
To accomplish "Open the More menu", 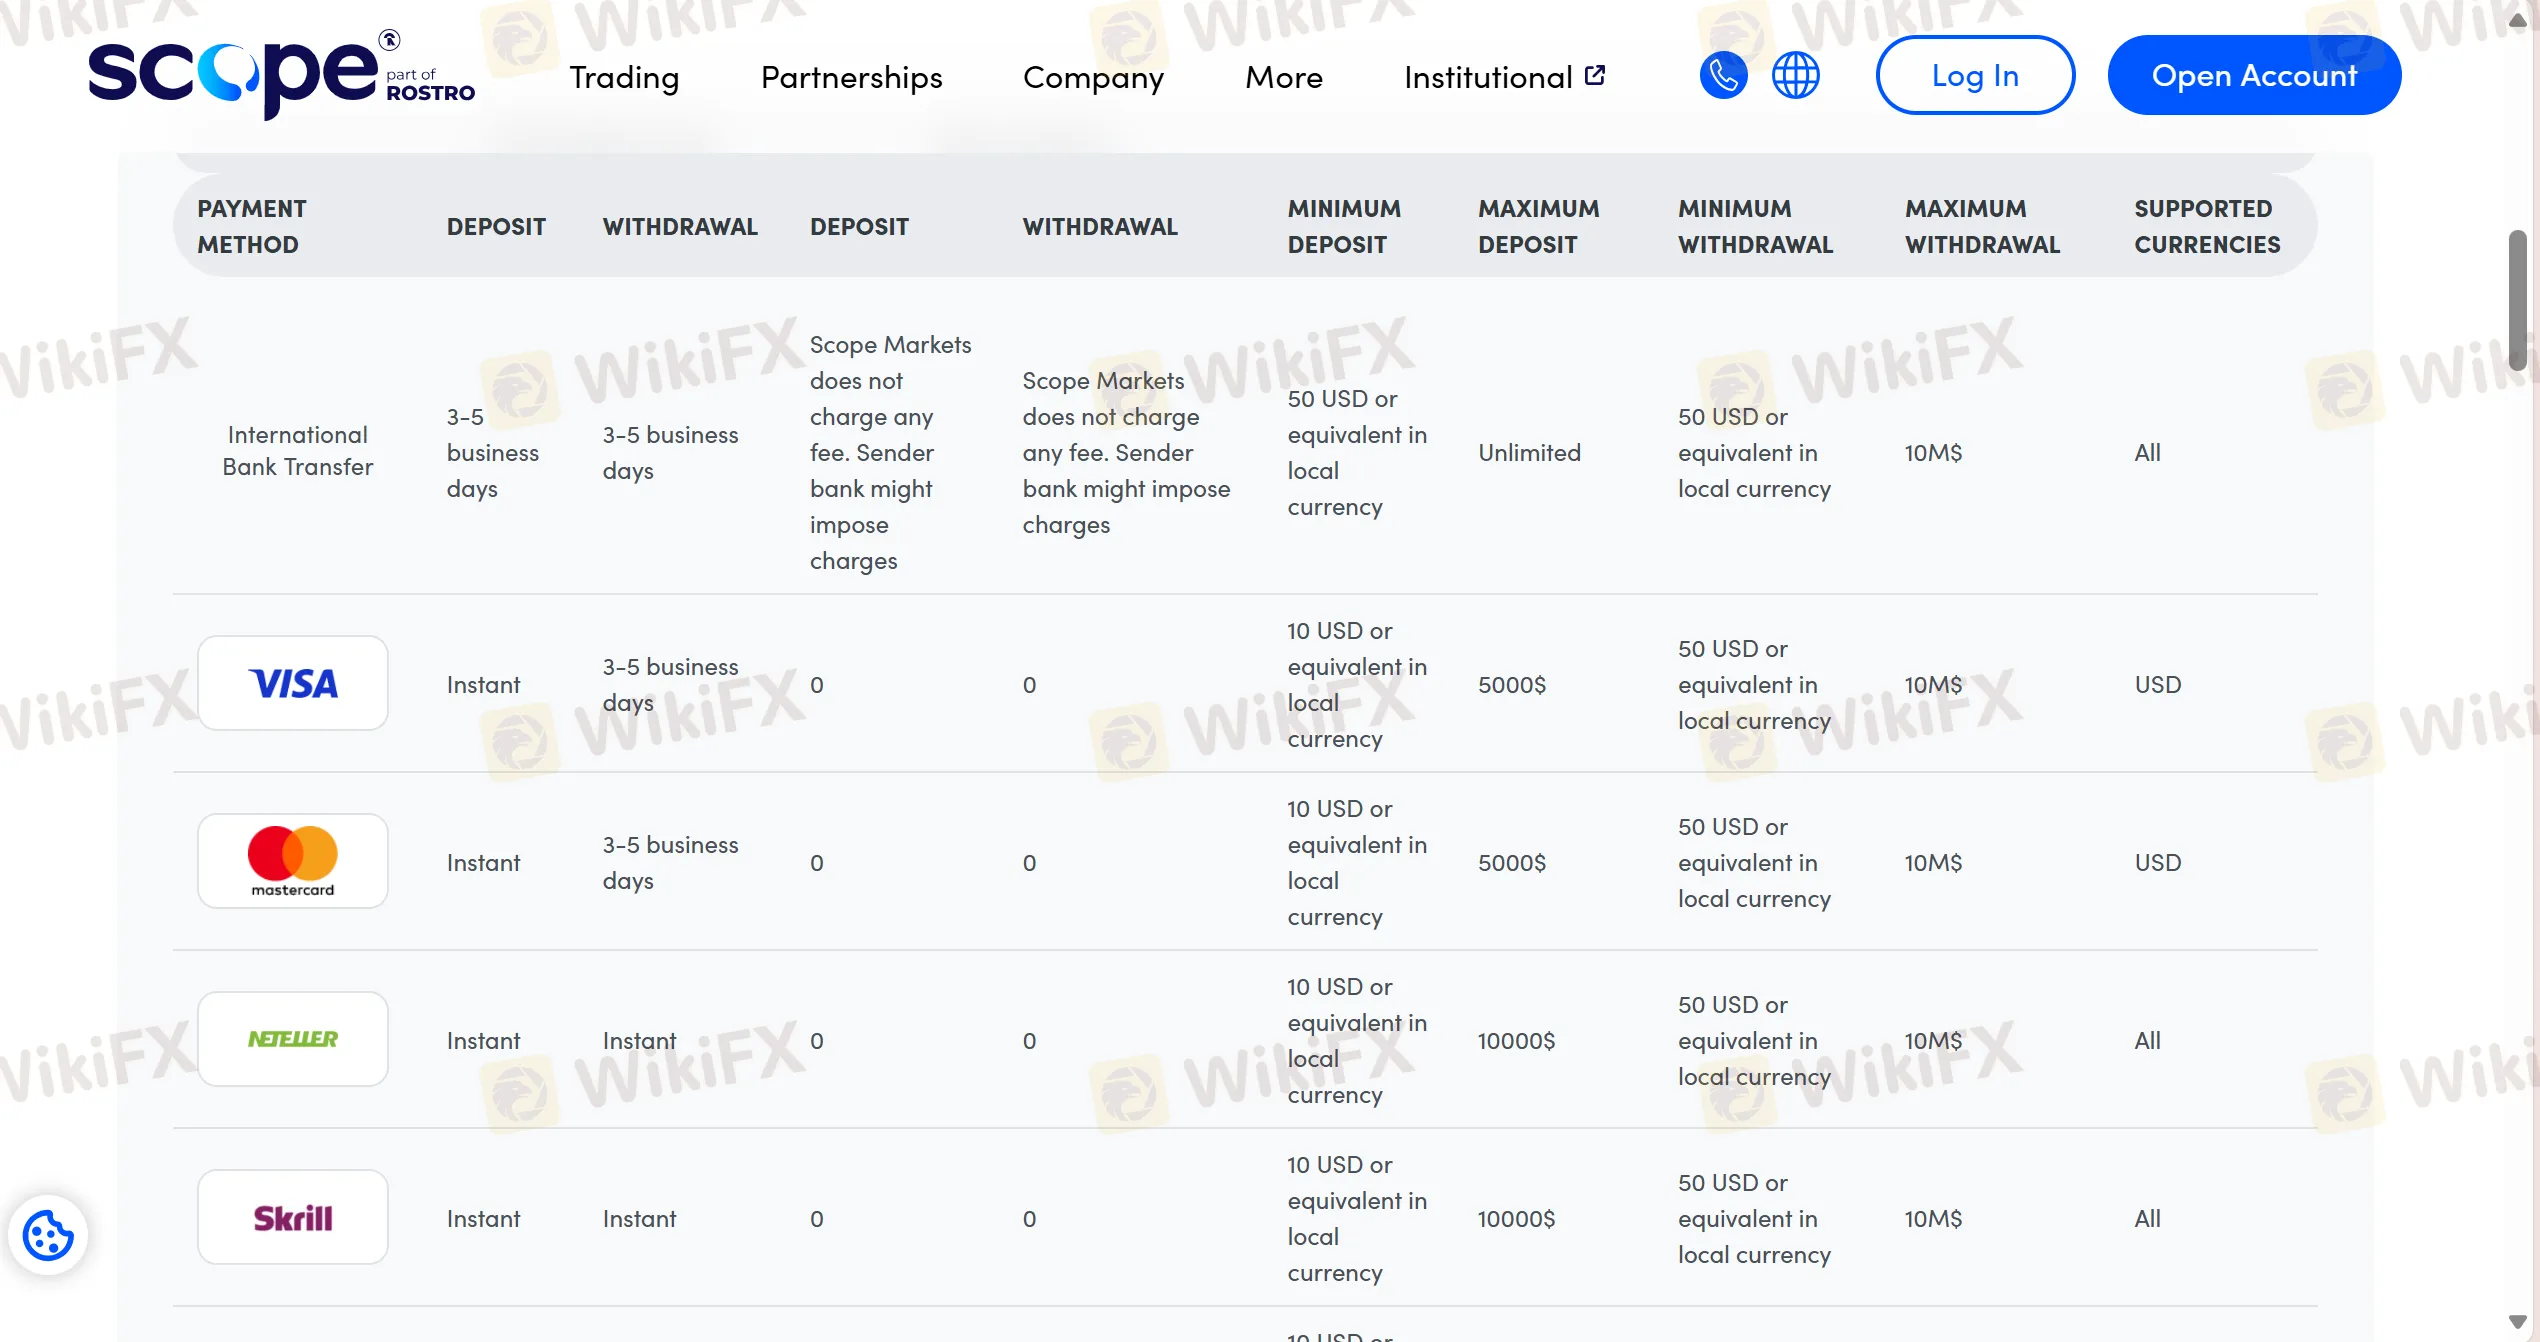I will point(1284,77).
